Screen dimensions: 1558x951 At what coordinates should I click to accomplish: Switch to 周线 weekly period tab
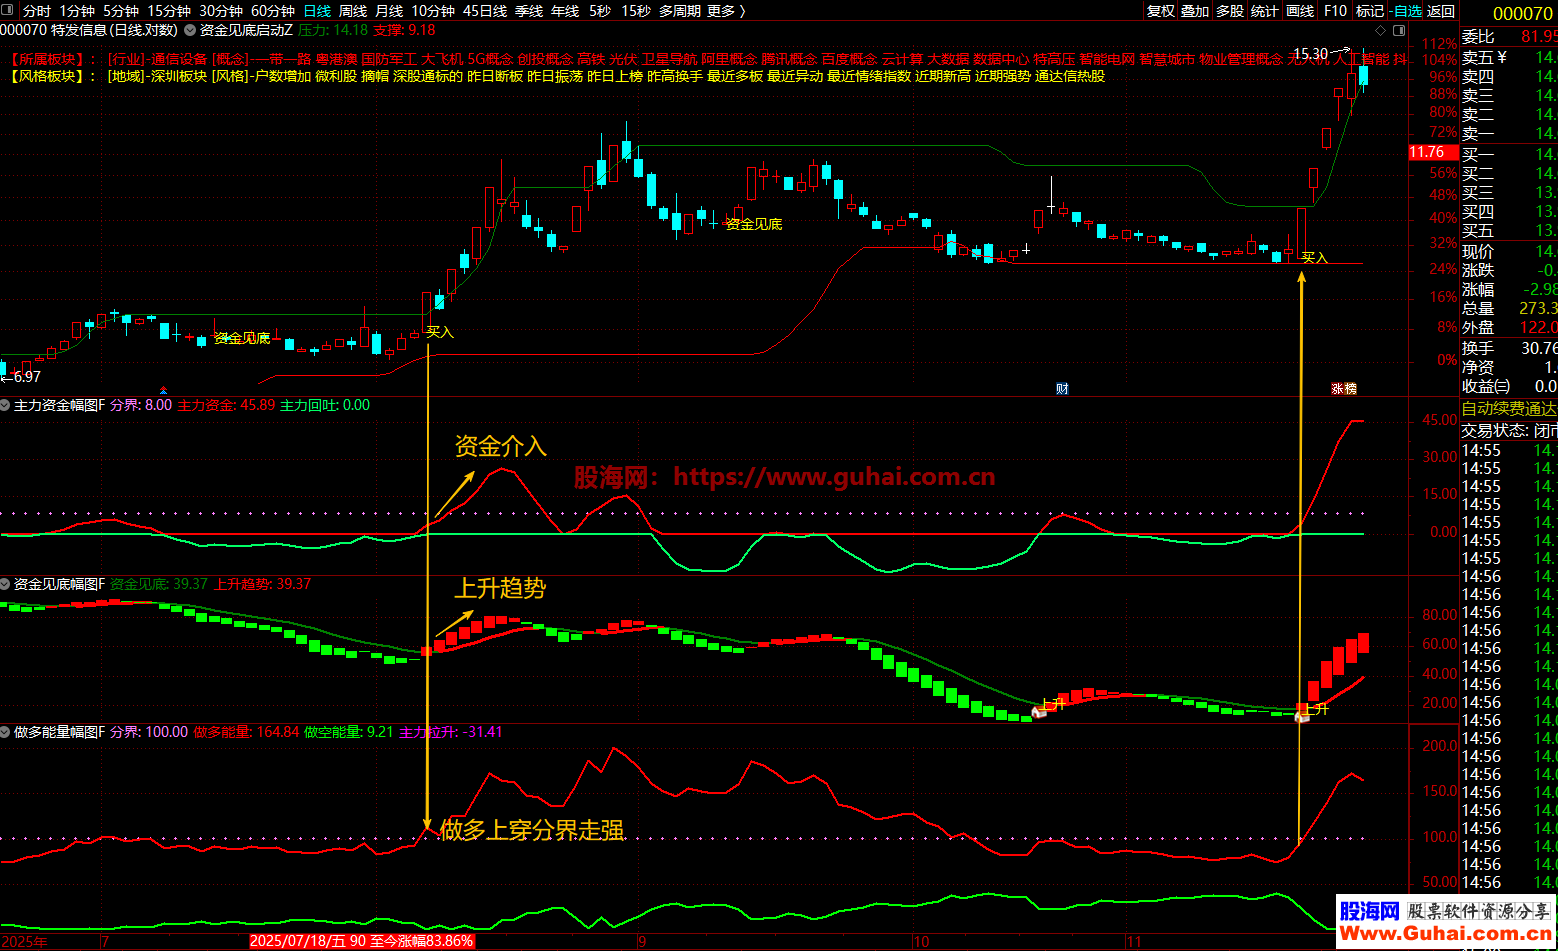click(353, 11)
